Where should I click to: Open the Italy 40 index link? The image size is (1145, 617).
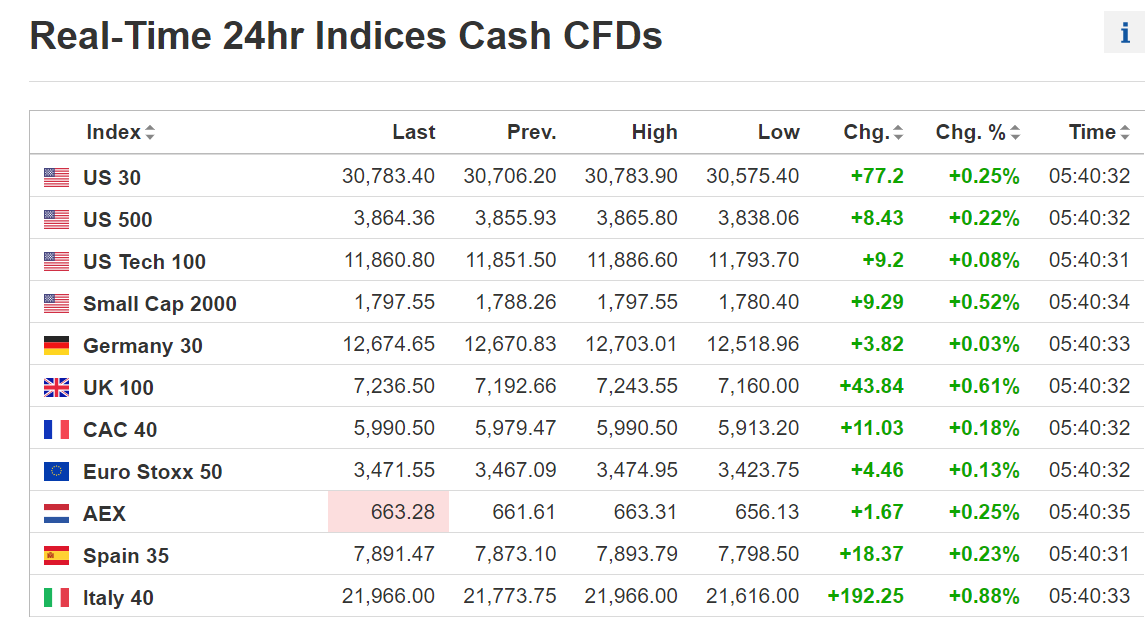[x=118, y=598]
